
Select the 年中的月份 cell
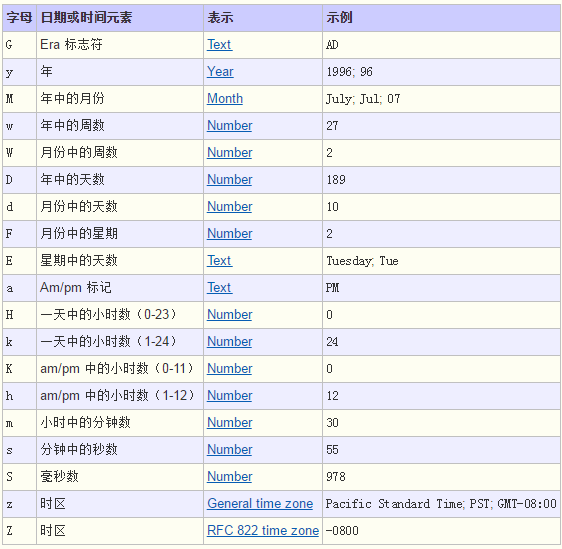coord(120,99)
